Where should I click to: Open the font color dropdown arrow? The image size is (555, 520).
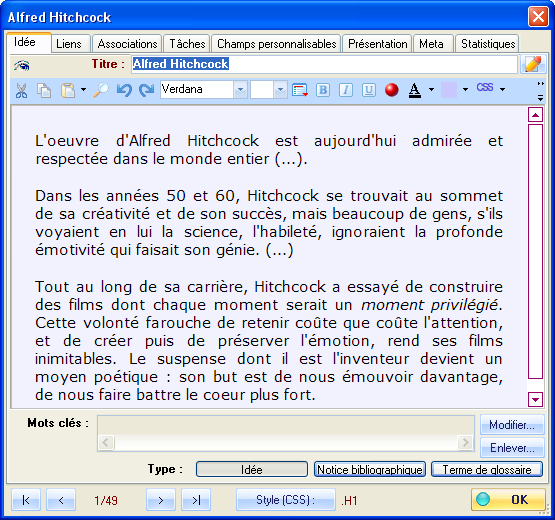click(x=431, y=90)
